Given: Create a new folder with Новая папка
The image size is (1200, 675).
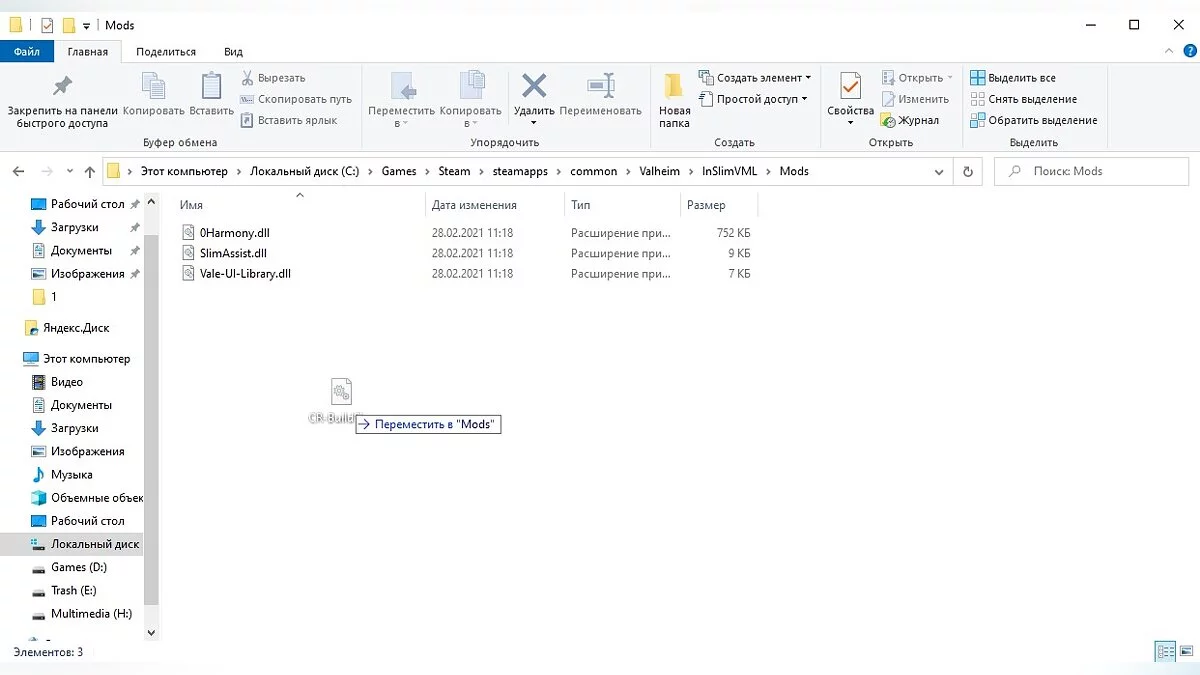Looking at the screenshot, I should pyautogui.click(x=674, y=101).
